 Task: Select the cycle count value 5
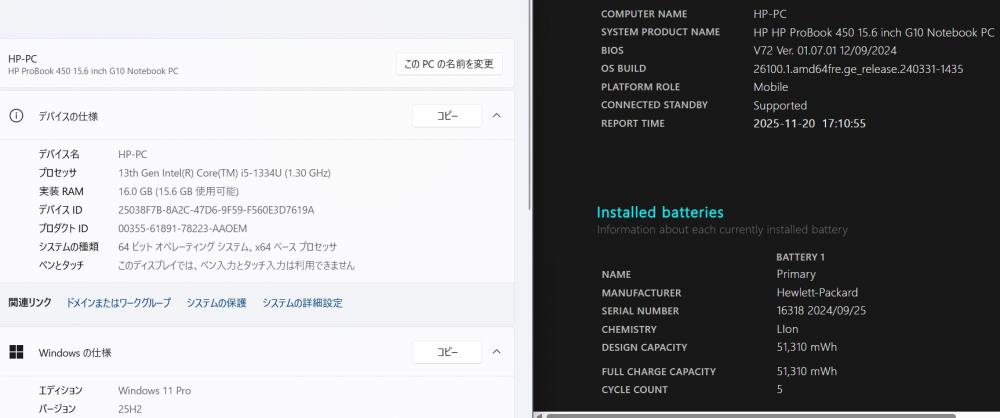point(779,389)
